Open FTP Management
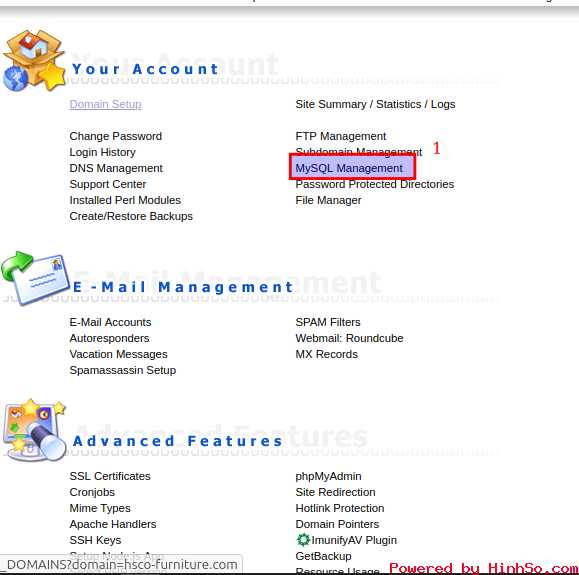The image size is (579, 575). click(x=340, y=136)
